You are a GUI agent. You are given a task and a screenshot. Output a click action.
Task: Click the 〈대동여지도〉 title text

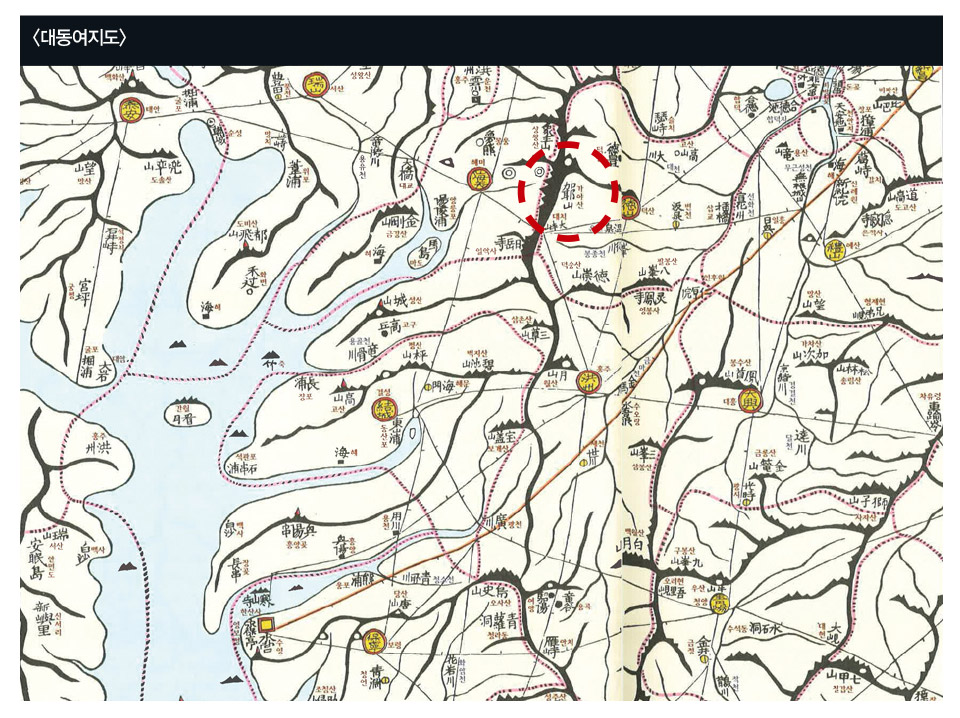[80, 39]
